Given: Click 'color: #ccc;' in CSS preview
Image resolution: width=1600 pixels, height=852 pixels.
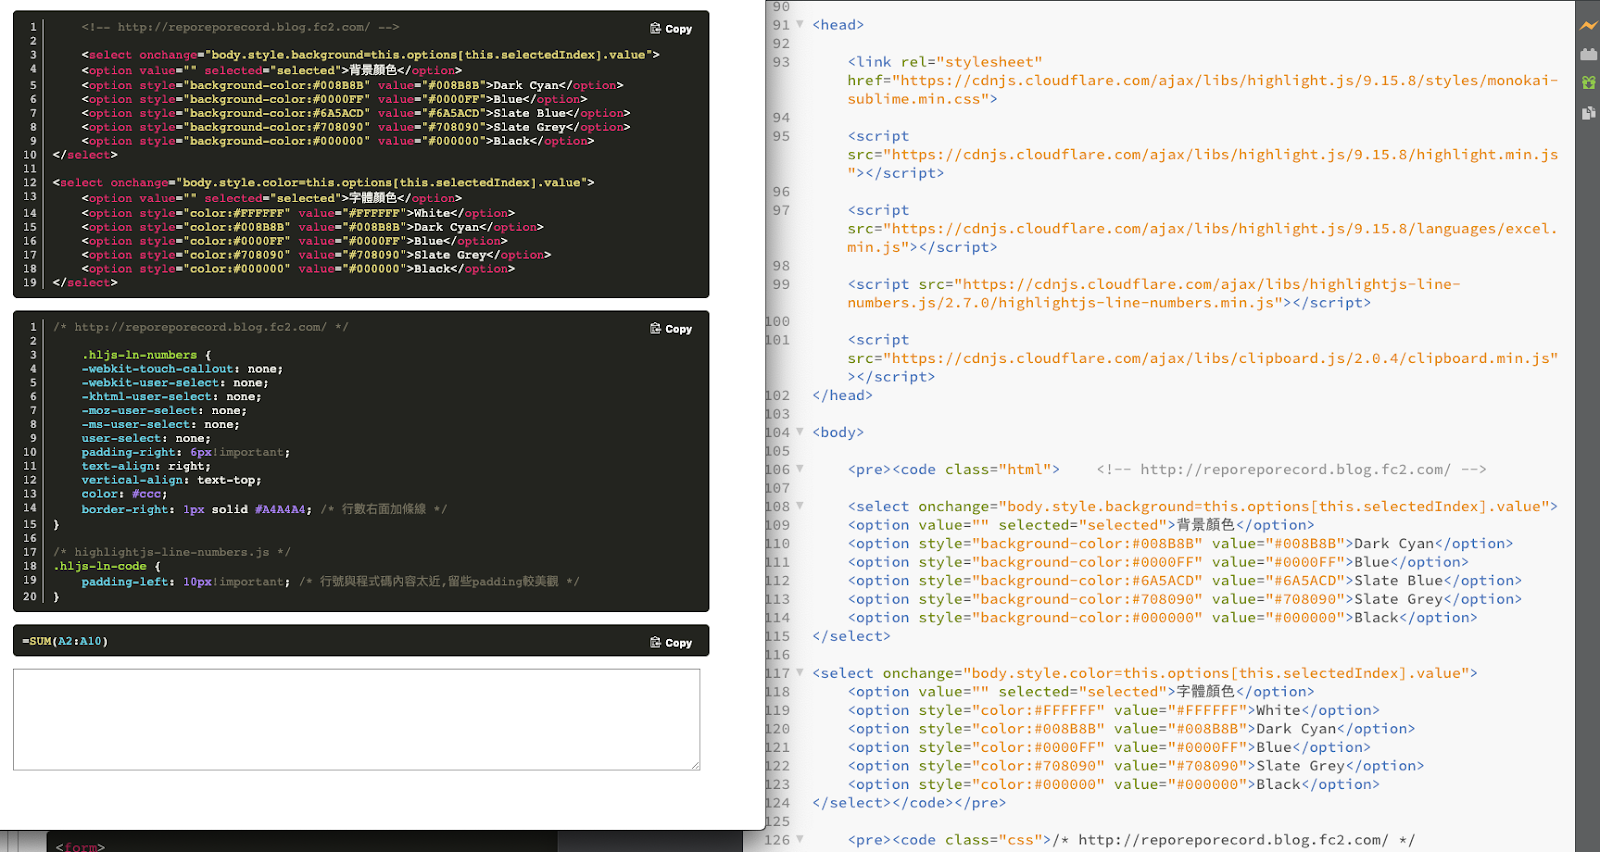Looking at the screenshot, I should (124, 494).
